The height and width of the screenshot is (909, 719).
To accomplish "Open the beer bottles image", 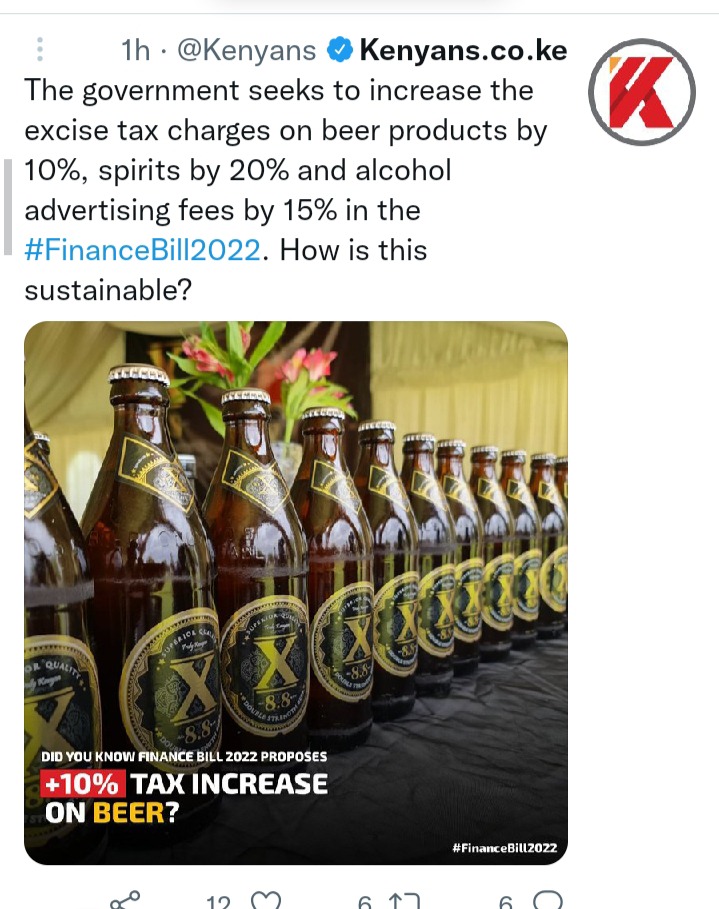I will (x=296, y=592).
